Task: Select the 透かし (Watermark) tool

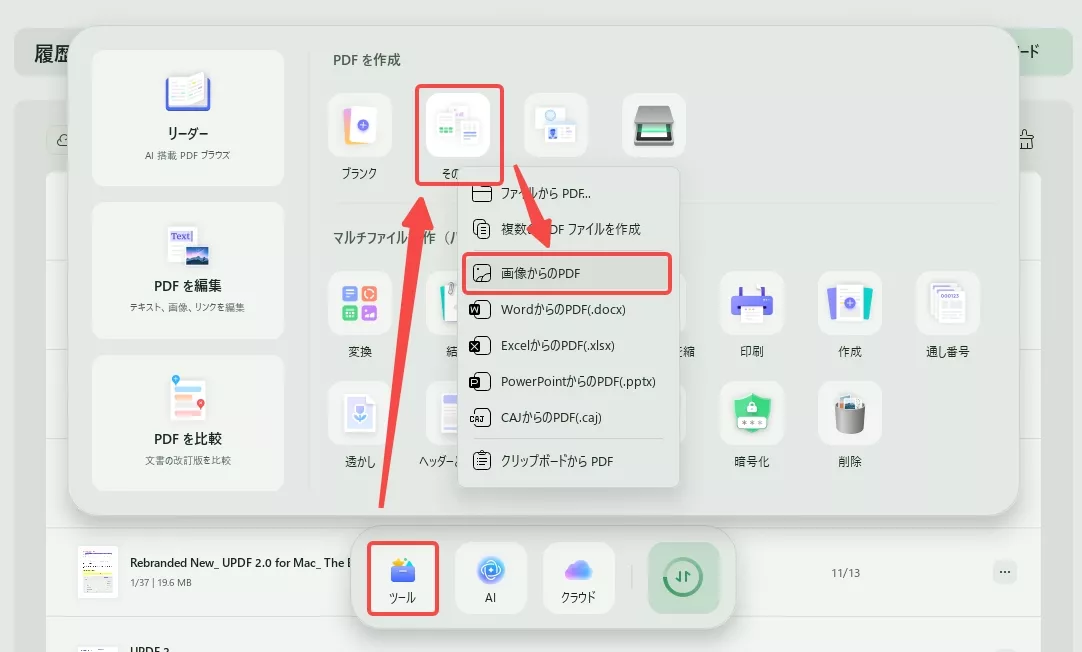Action: pos(360,413)
